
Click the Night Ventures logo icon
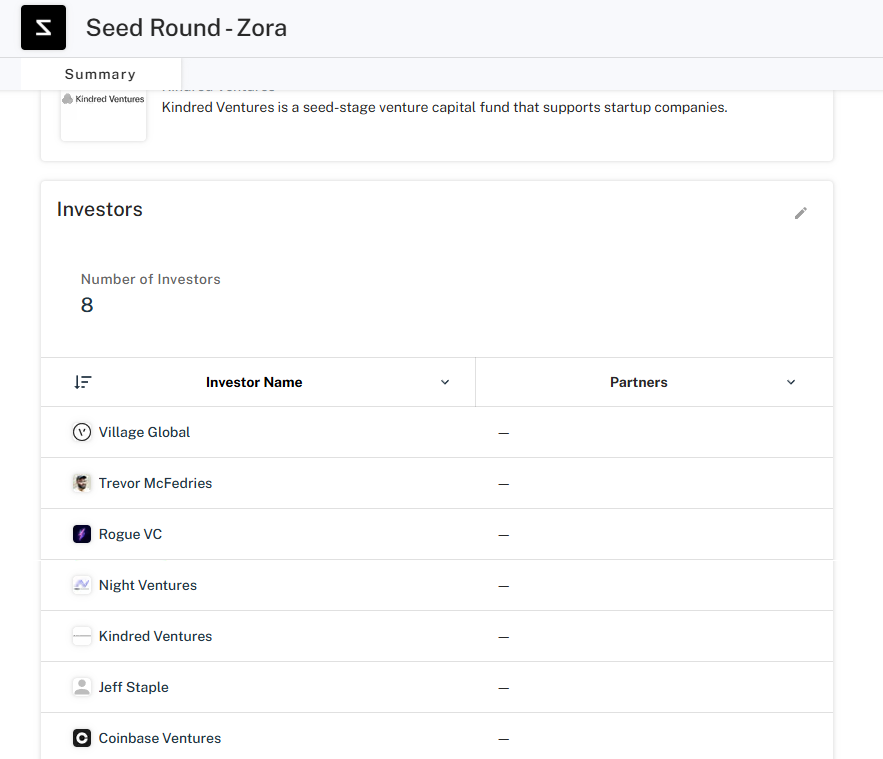point(82,585)
